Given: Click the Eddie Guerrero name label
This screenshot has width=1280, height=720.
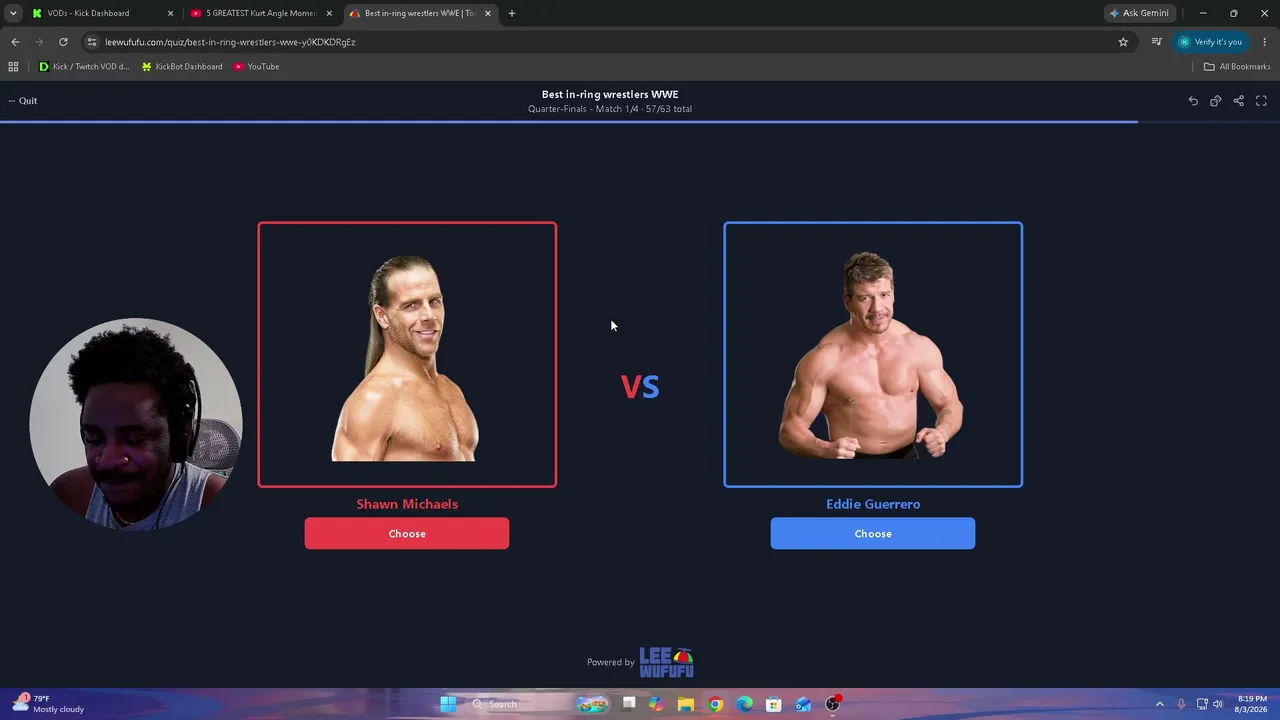Looking at the screenshot, I should 873,504.
